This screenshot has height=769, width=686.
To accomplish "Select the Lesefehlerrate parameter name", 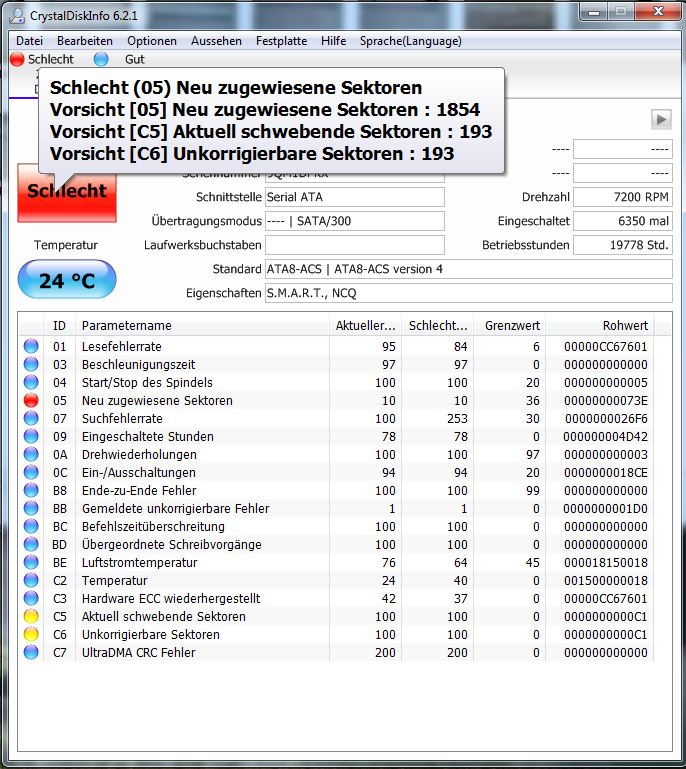I will coord(122,347).
